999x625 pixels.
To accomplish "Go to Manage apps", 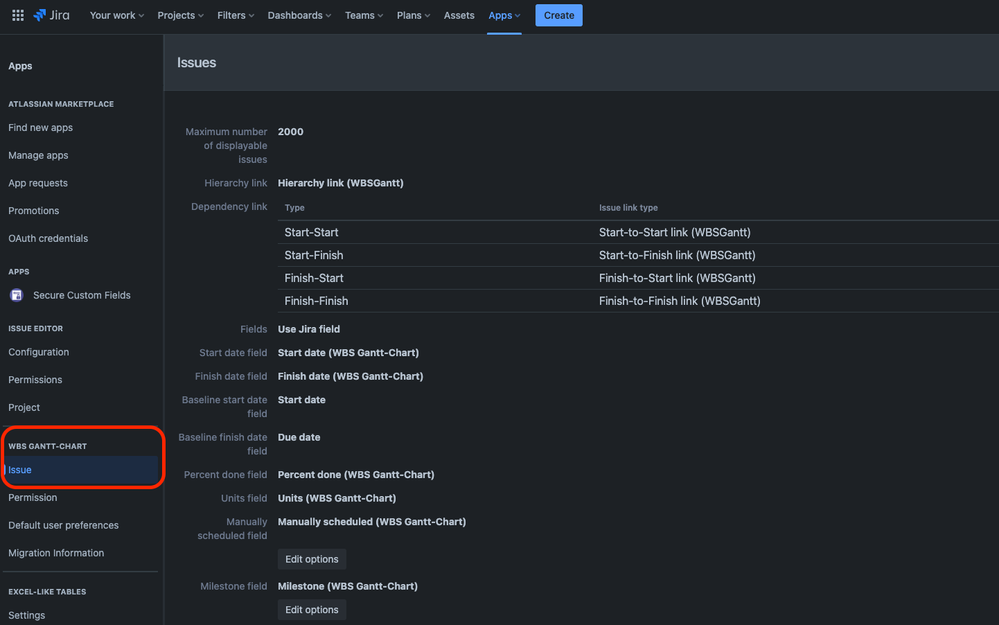I will (38, 155).
